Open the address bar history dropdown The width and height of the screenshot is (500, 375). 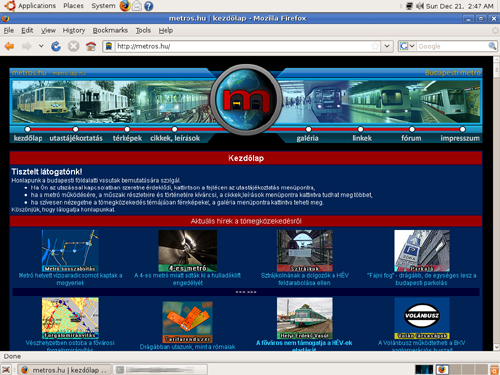pos(387,46)
